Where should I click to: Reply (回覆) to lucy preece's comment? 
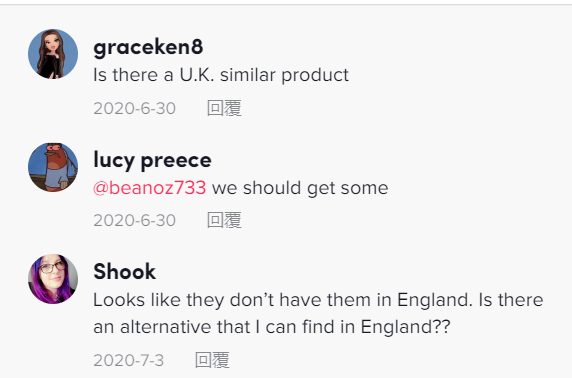pyautogui.click(x=224, y=220)
